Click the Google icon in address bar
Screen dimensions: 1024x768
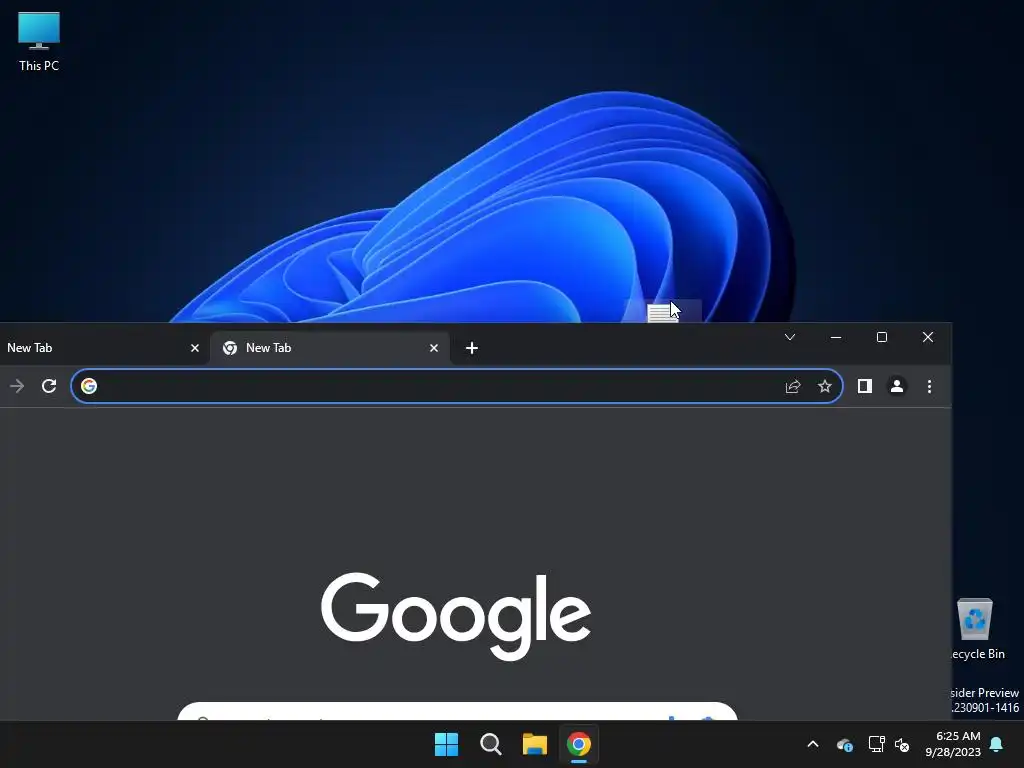point(89,386)
